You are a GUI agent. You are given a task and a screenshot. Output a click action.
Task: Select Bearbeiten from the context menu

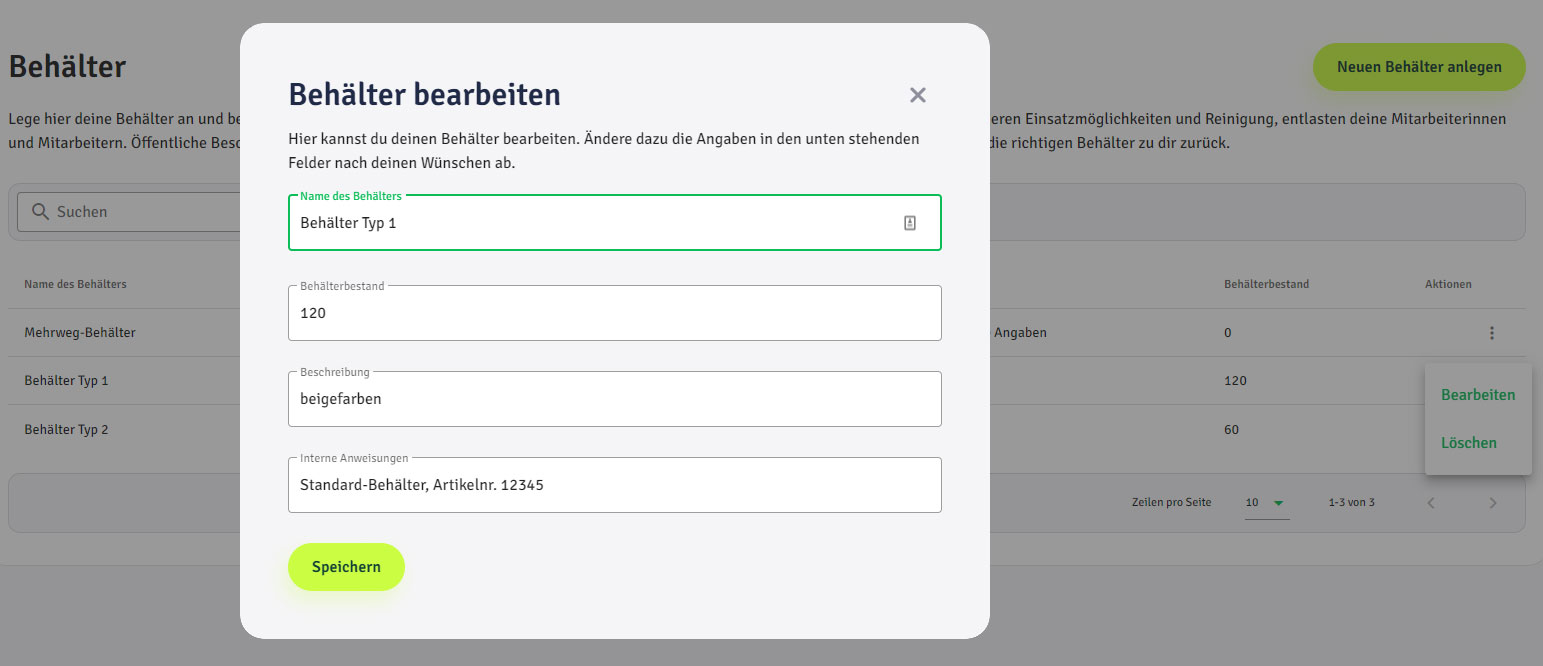click(x=1477, y=395)
